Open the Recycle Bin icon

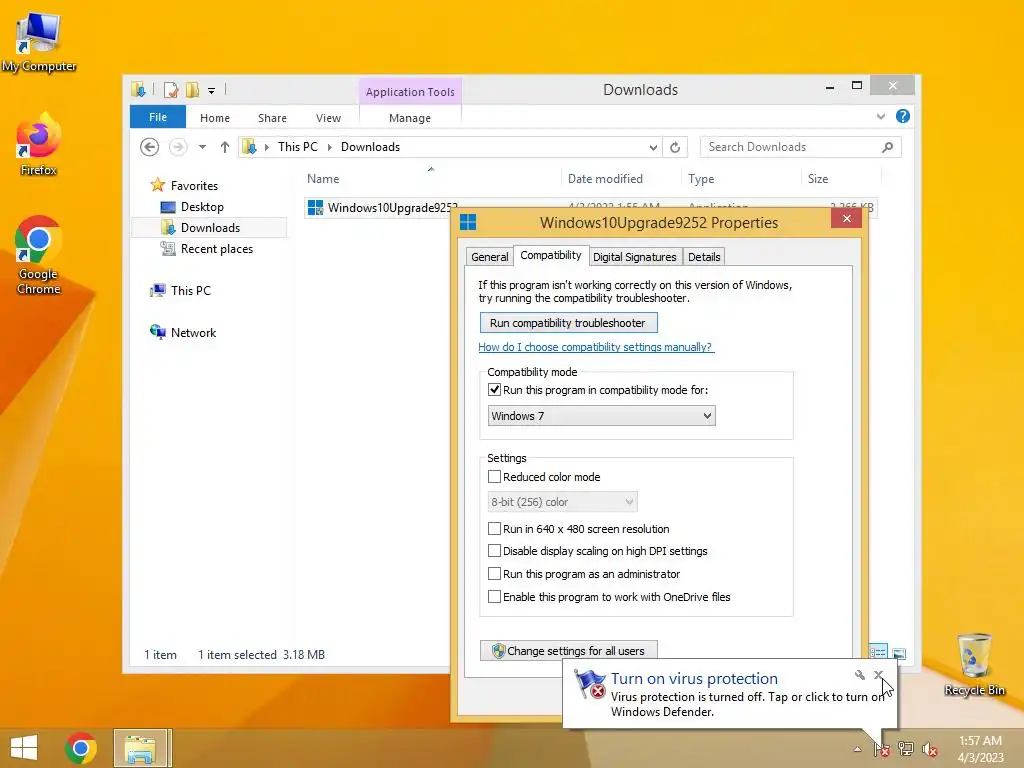click(x=974, y=664)
